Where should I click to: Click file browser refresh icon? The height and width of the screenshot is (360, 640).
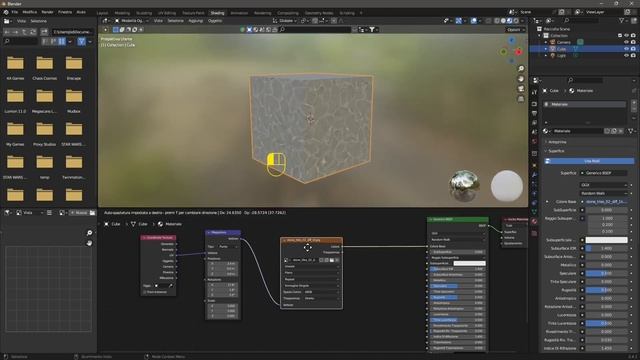click(33, 31)
